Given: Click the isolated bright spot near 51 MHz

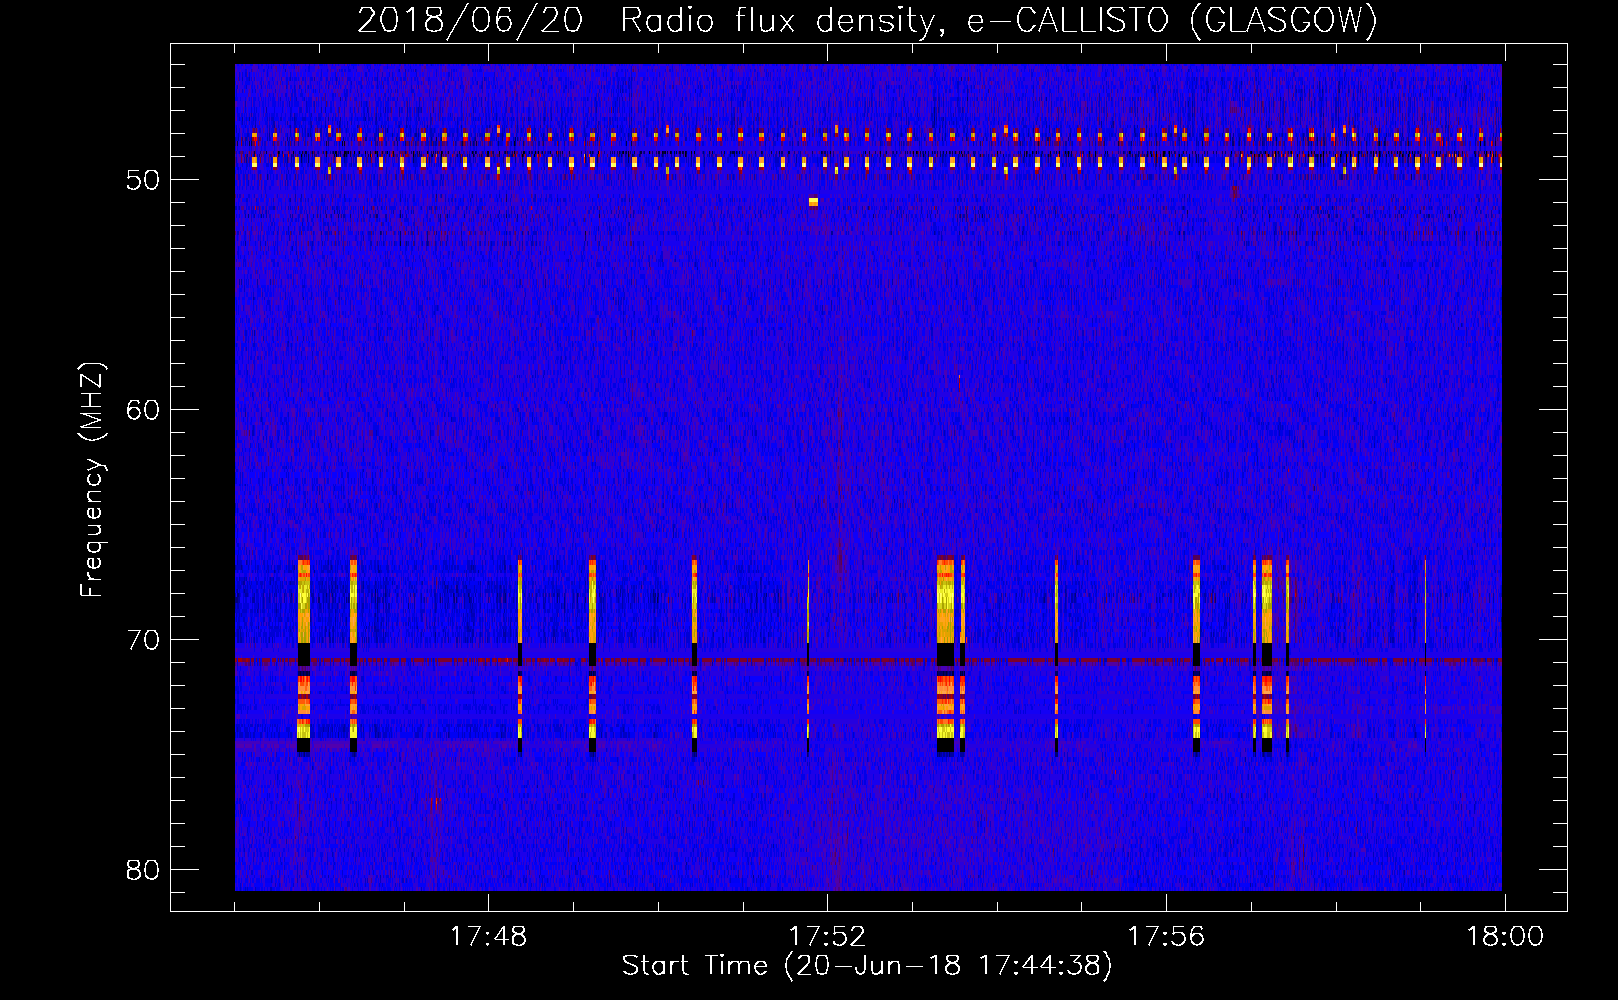Looking at the screenshot, I should coord(813,202).
